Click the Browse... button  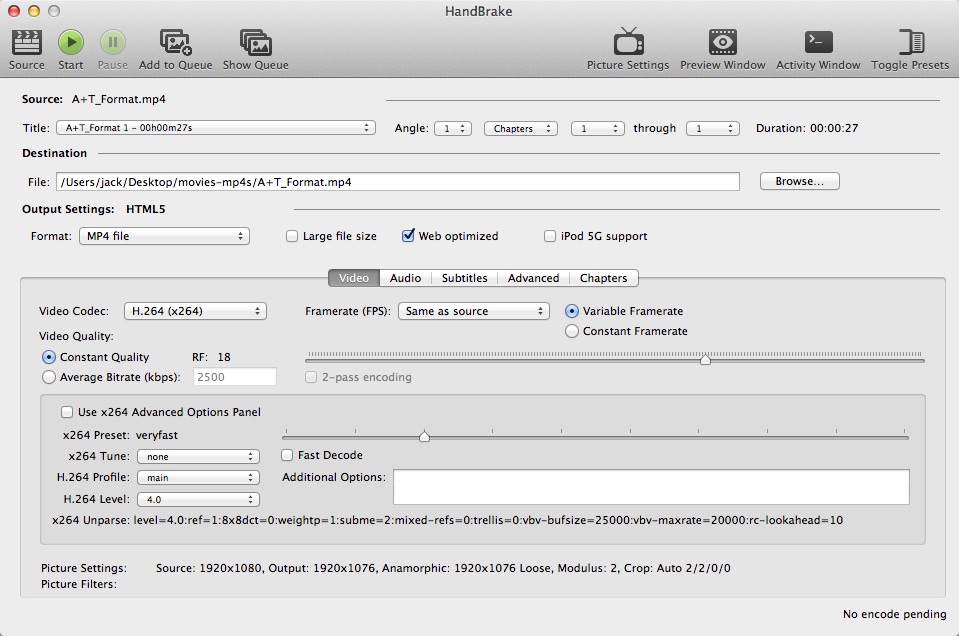[x=799, y=182]
